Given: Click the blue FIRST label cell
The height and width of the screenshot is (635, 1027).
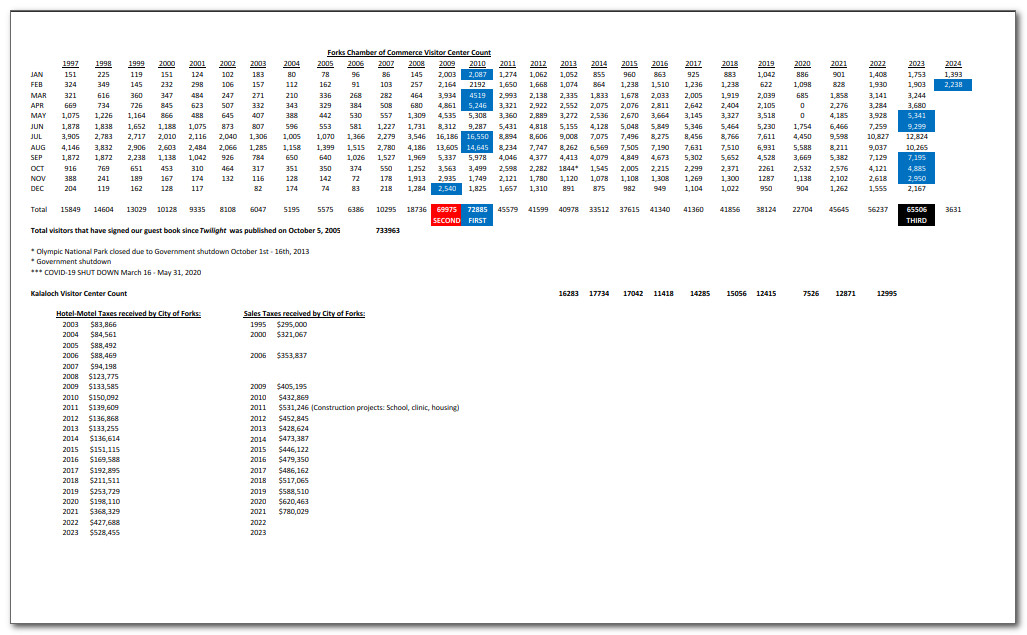Looking at the screenshot, I should [477, 220].
